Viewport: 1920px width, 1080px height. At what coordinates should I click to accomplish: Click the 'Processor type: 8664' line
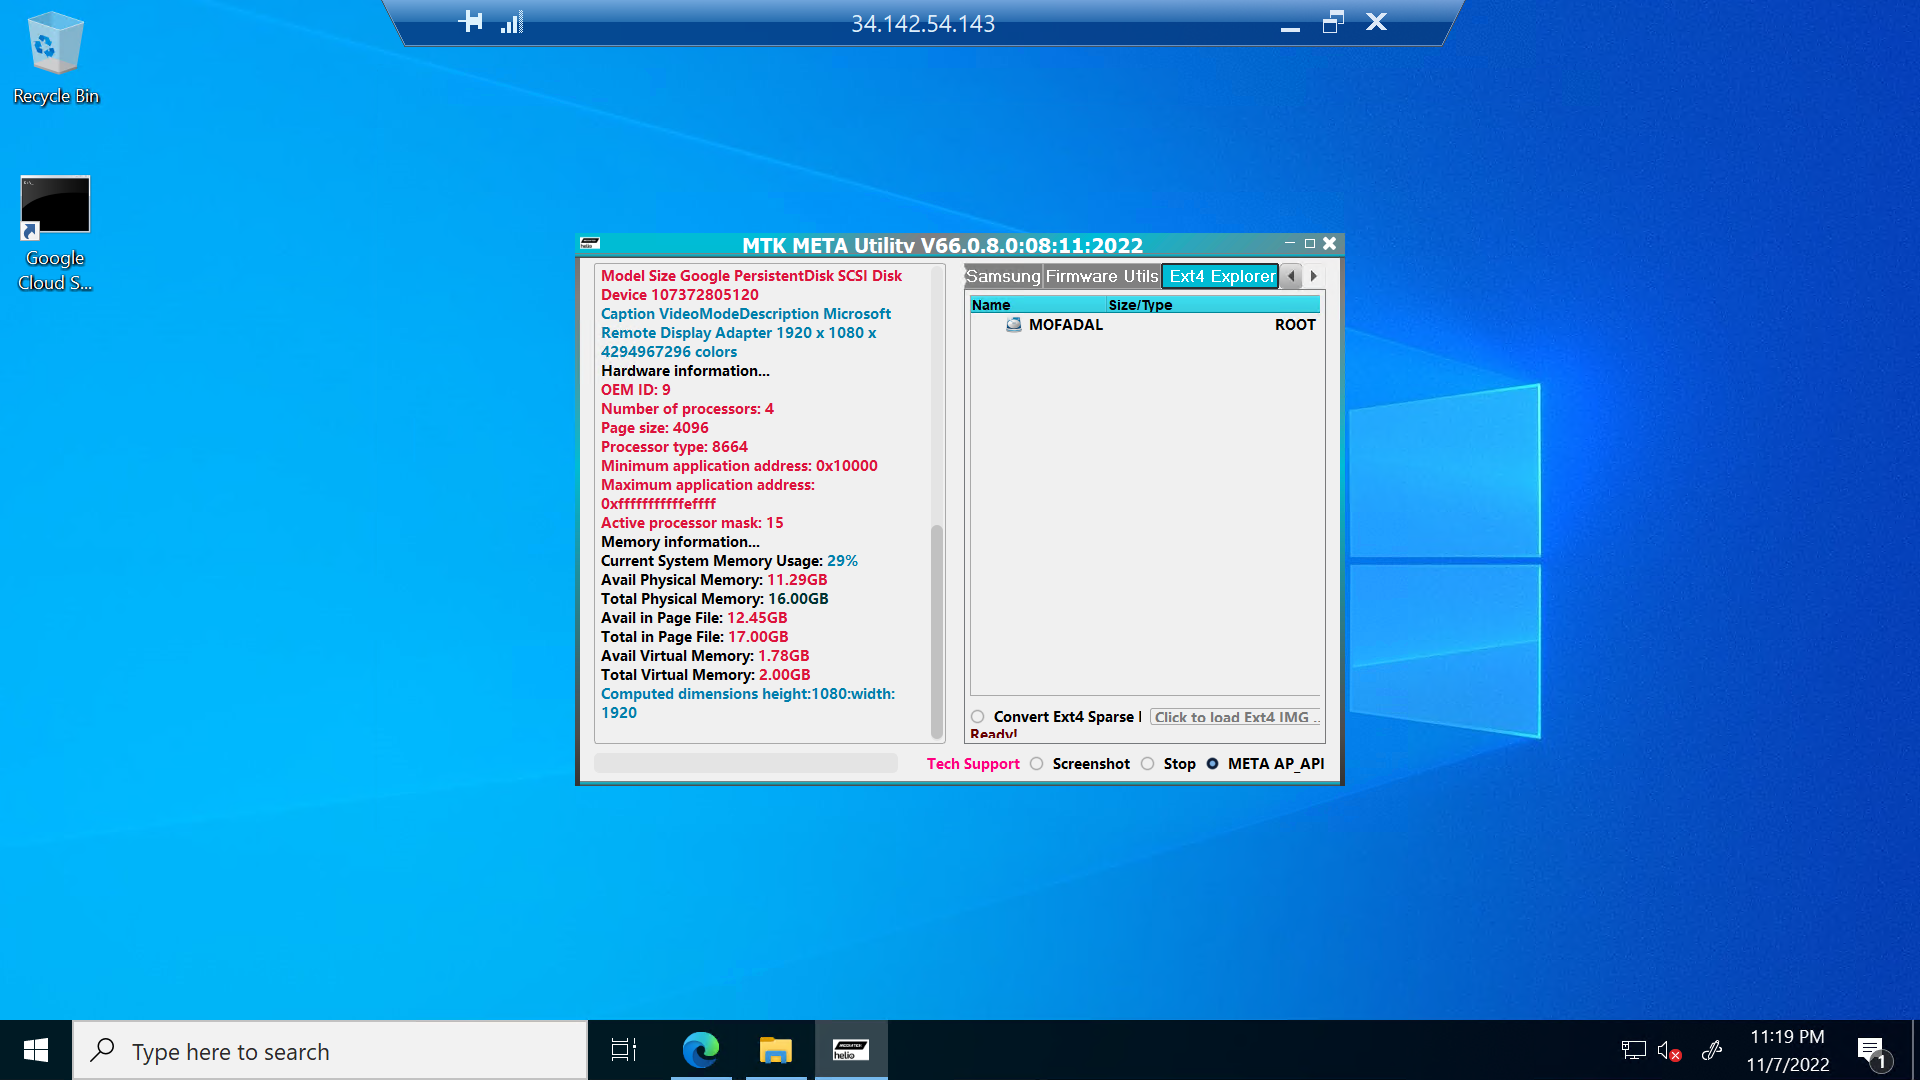674,446
